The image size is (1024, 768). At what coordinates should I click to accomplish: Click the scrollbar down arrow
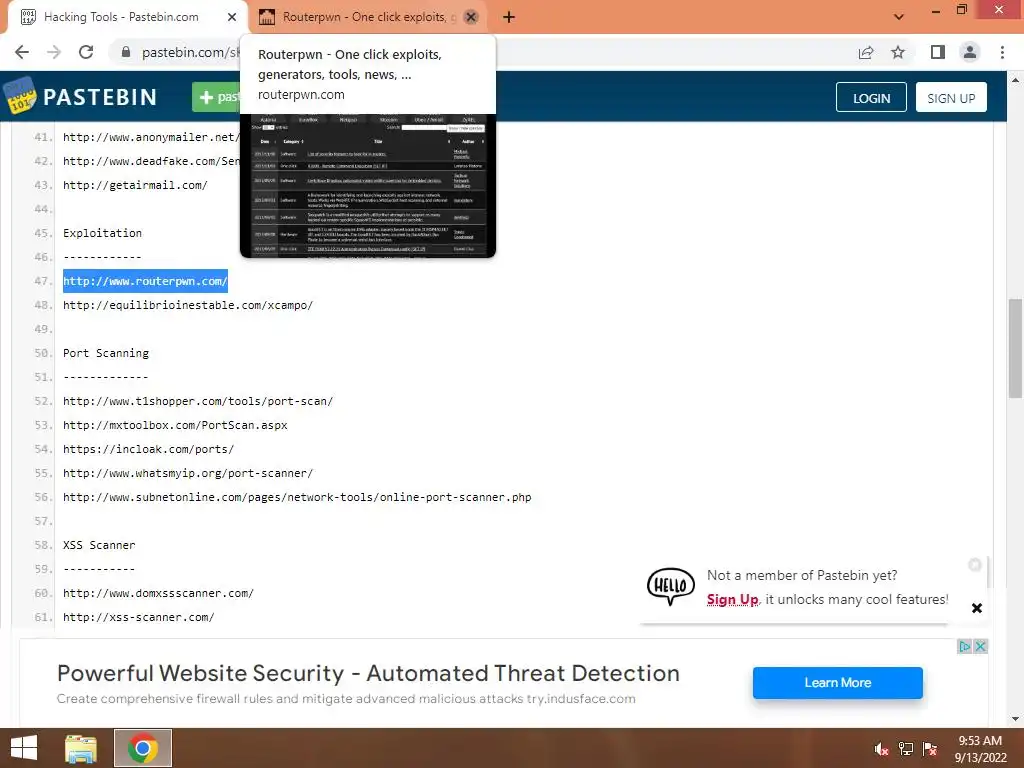pyautogui.click(x=1015, y=719)
